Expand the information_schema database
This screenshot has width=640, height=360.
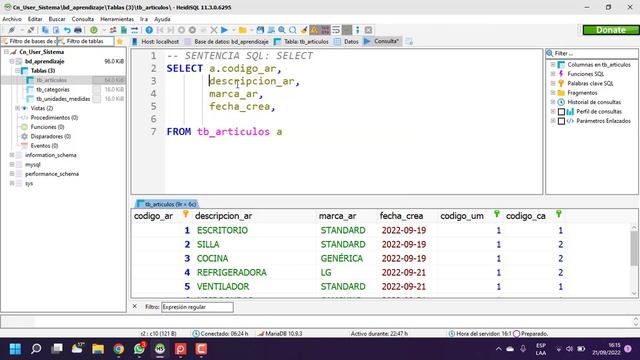12,156
